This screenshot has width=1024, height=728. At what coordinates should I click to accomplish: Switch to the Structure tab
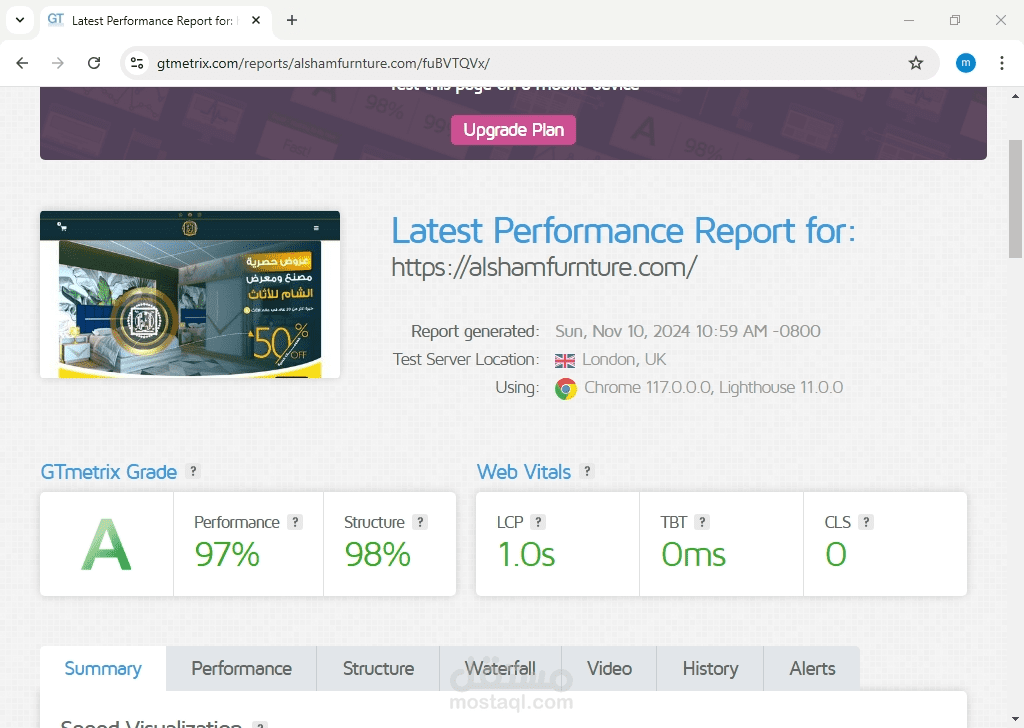click(378, 669)
